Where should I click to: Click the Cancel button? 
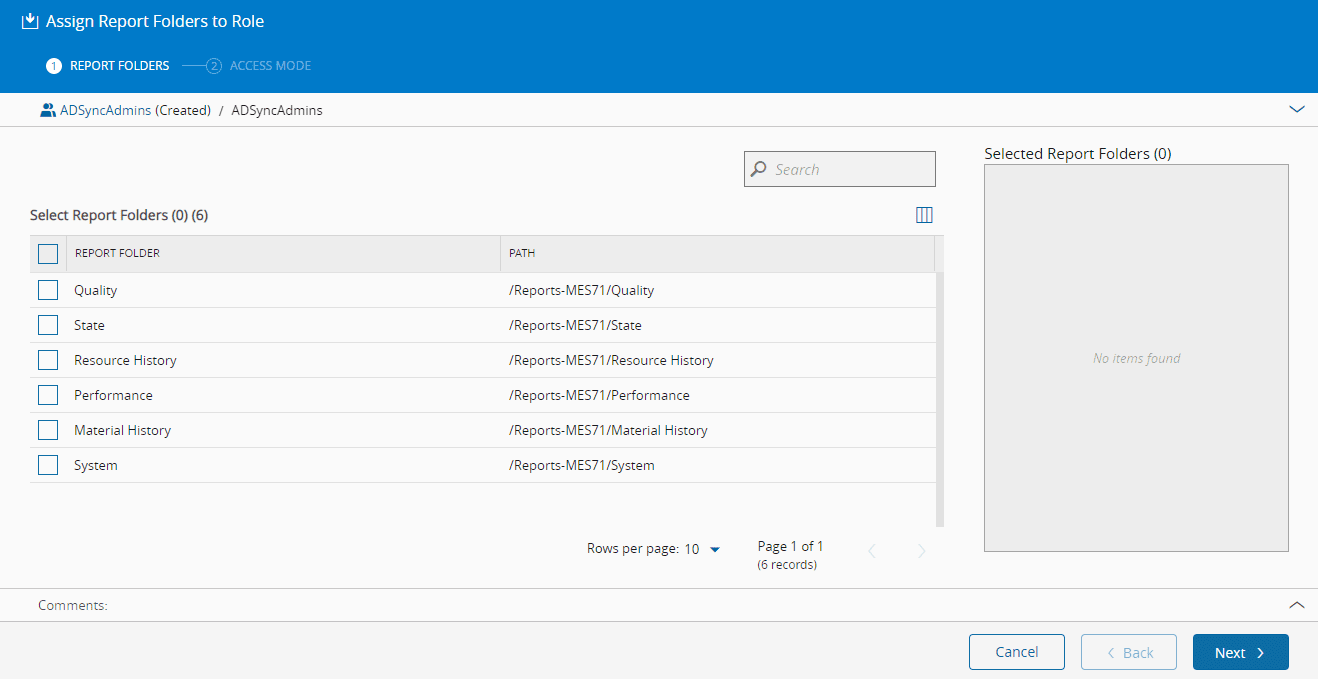1016,652
